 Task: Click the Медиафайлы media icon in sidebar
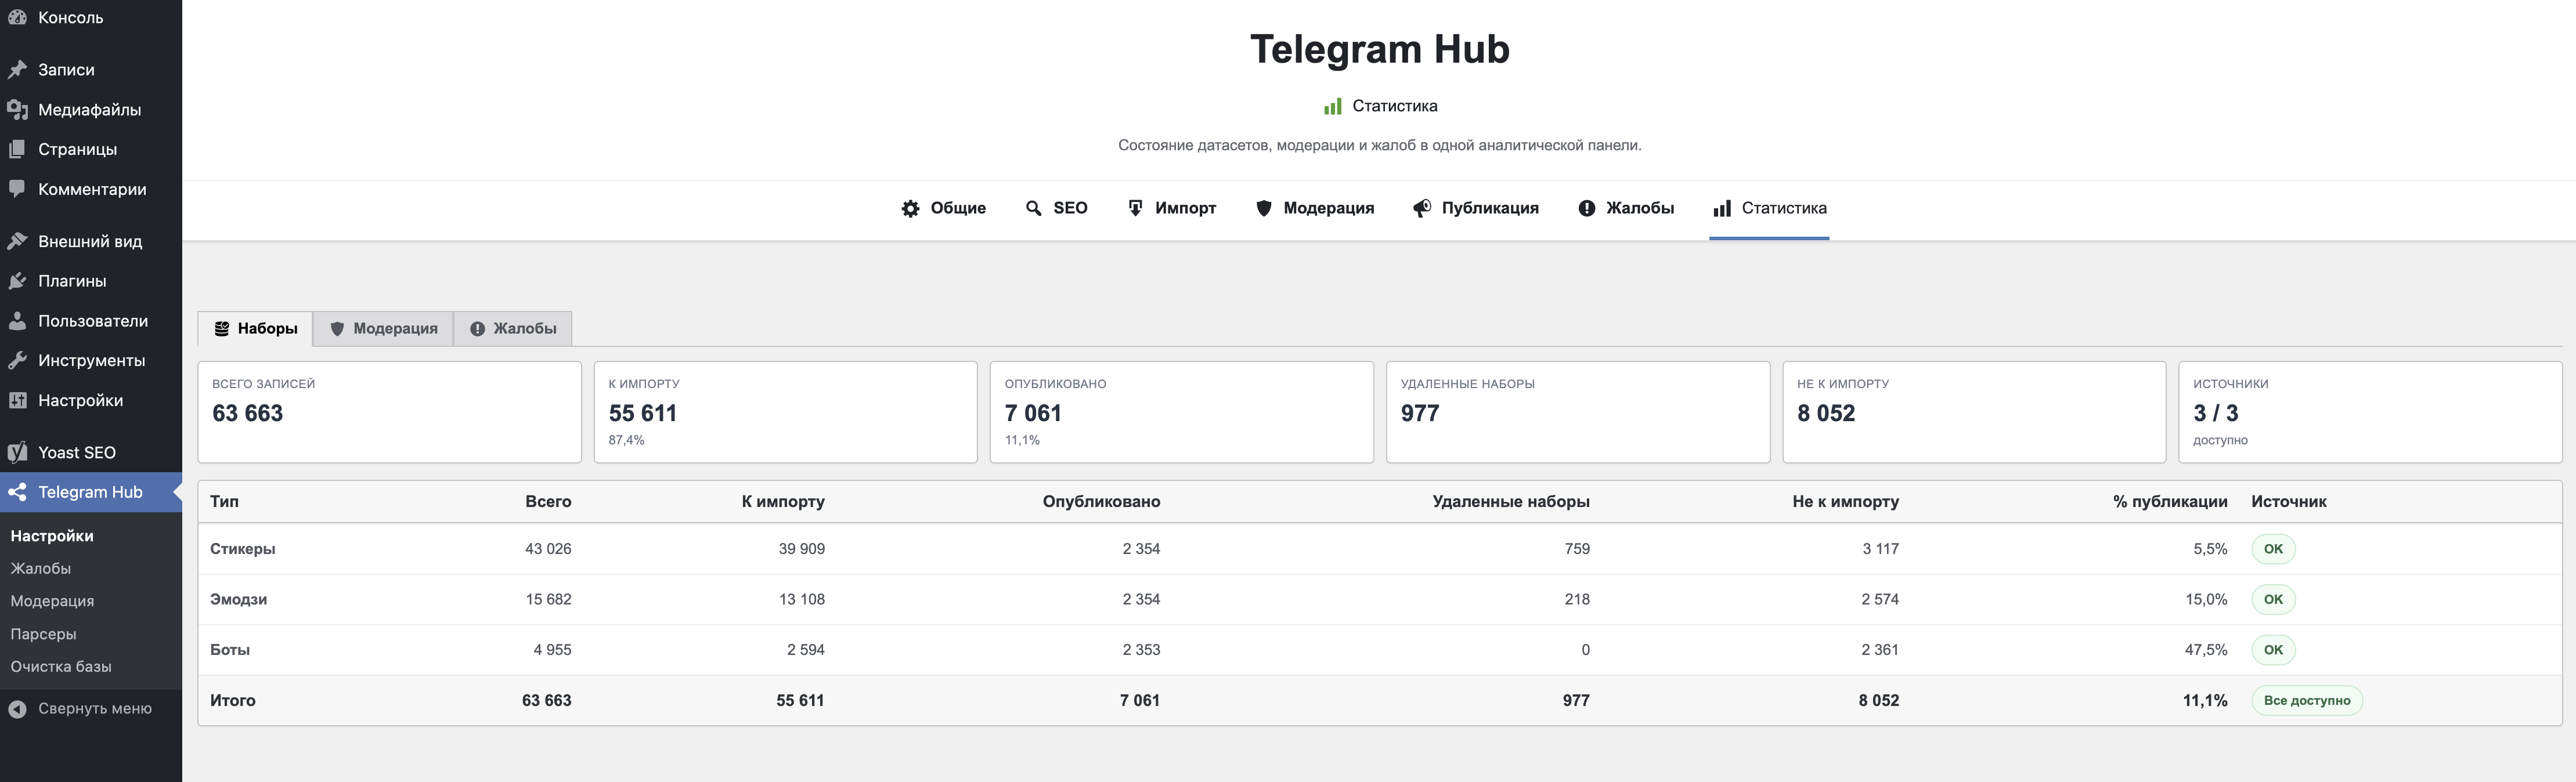17,110
